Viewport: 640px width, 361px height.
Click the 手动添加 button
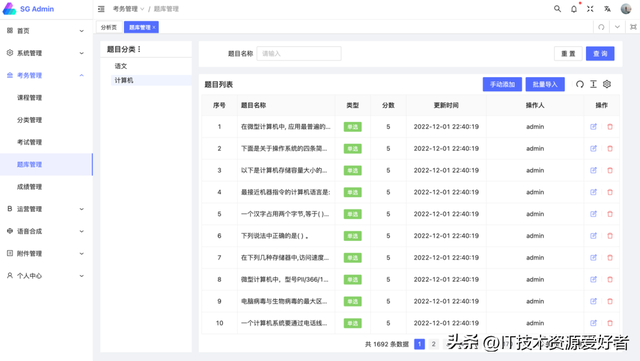pos(502,84)
